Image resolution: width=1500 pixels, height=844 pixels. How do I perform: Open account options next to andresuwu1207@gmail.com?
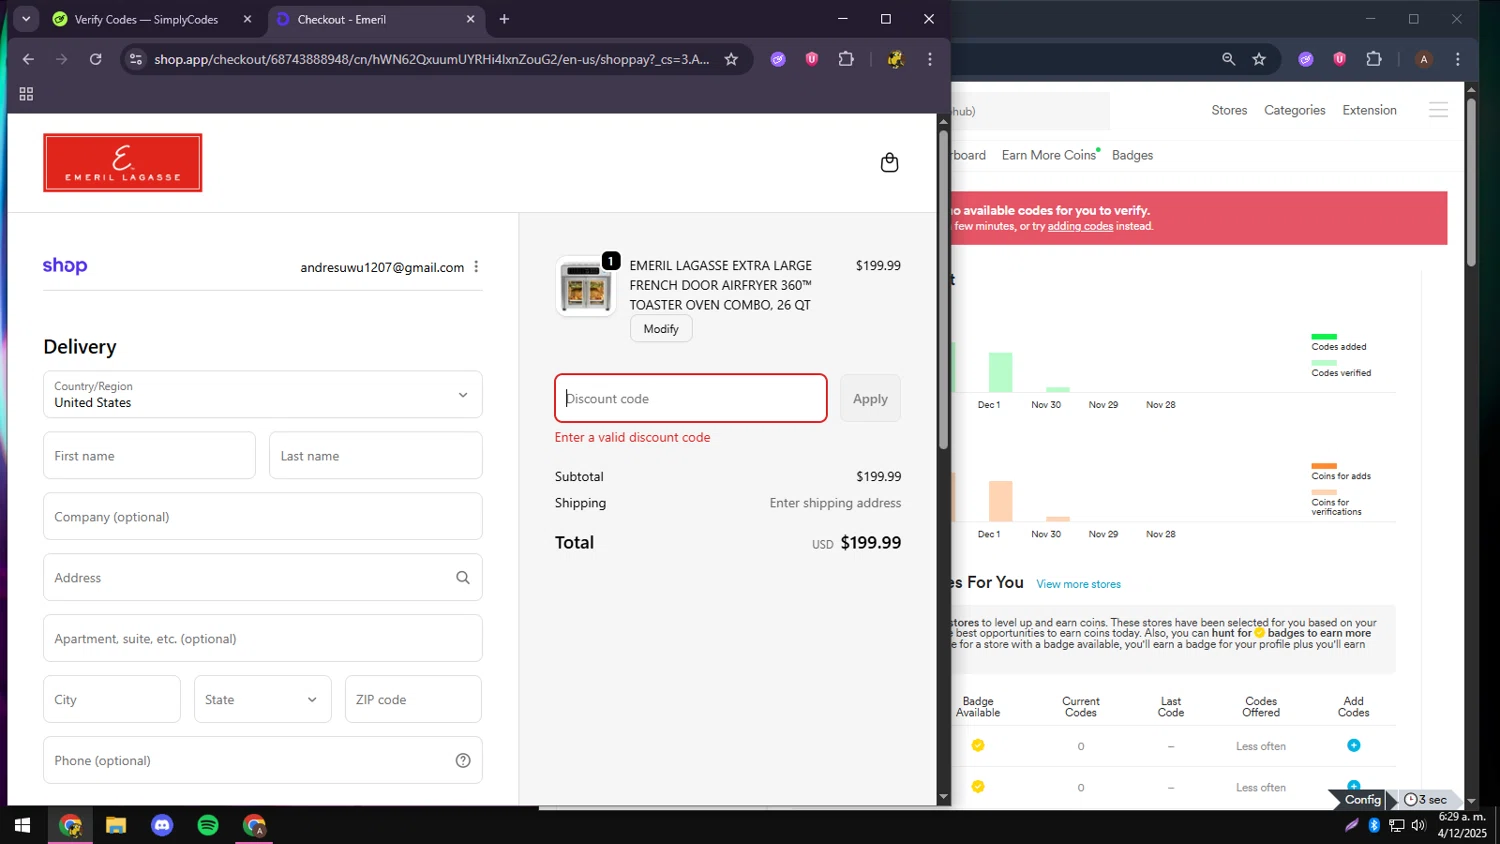[x=476, y=267]
